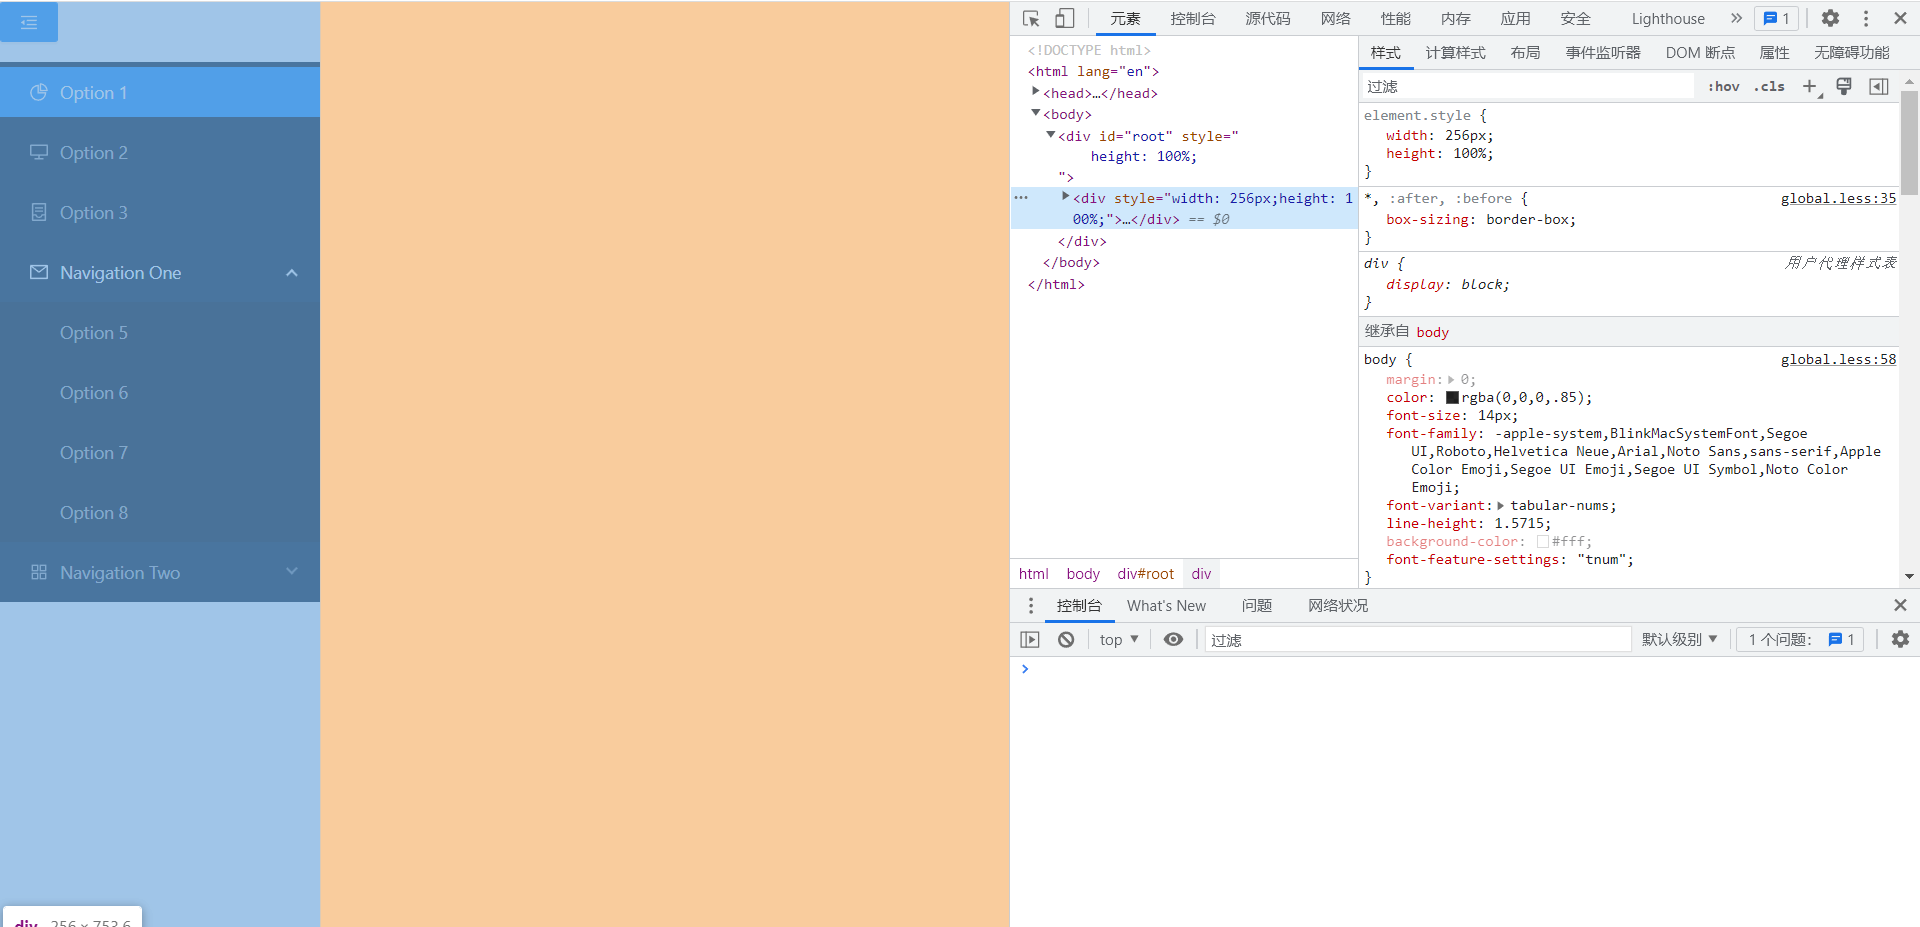Expand the Navigation Two submenu
Screen dimensions: 1920x927
tap(160, 572)
